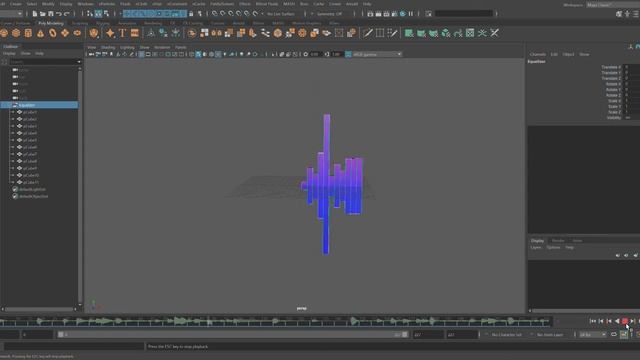Open the Workspace Maya Classic dropdown
640x360 pixels.
tap(612, 5)
